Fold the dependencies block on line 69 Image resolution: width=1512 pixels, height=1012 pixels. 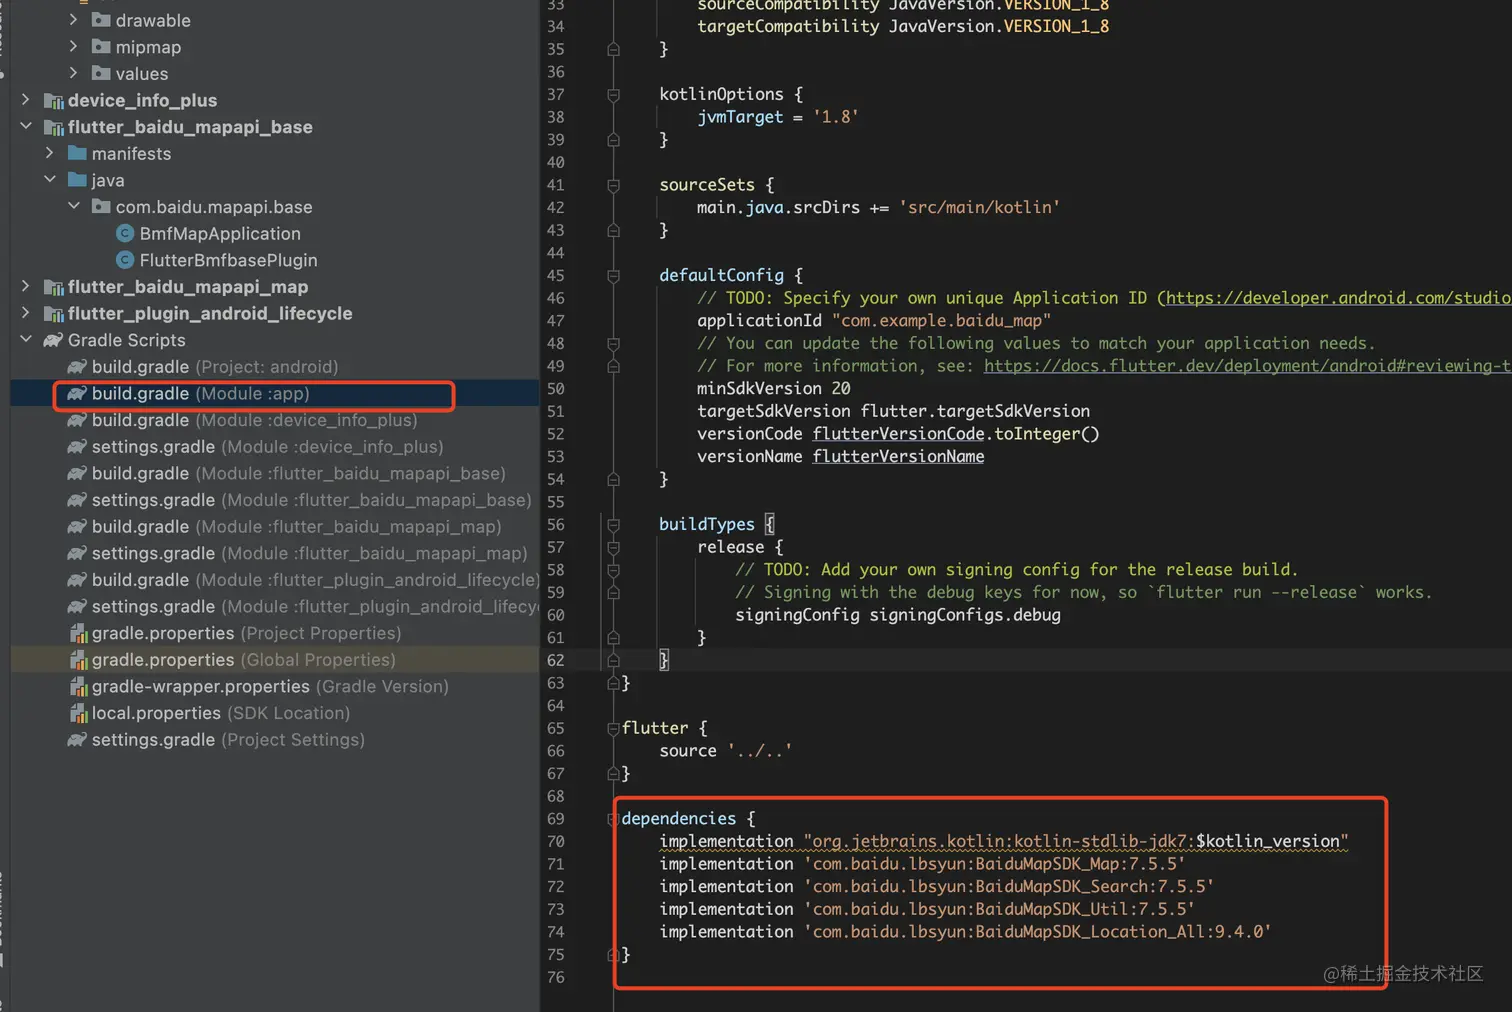pos(613,819)
